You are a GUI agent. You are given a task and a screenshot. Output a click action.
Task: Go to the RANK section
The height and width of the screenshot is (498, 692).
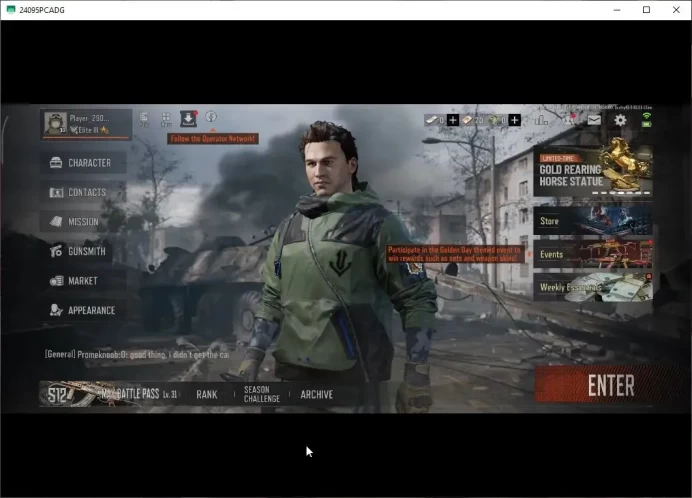[207, 394]
